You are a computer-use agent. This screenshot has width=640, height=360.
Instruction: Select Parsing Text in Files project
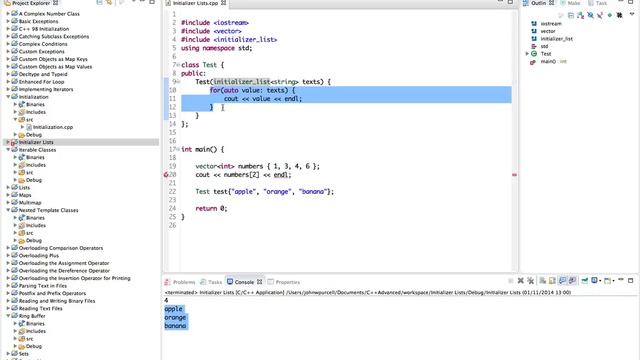pos(43,286)
